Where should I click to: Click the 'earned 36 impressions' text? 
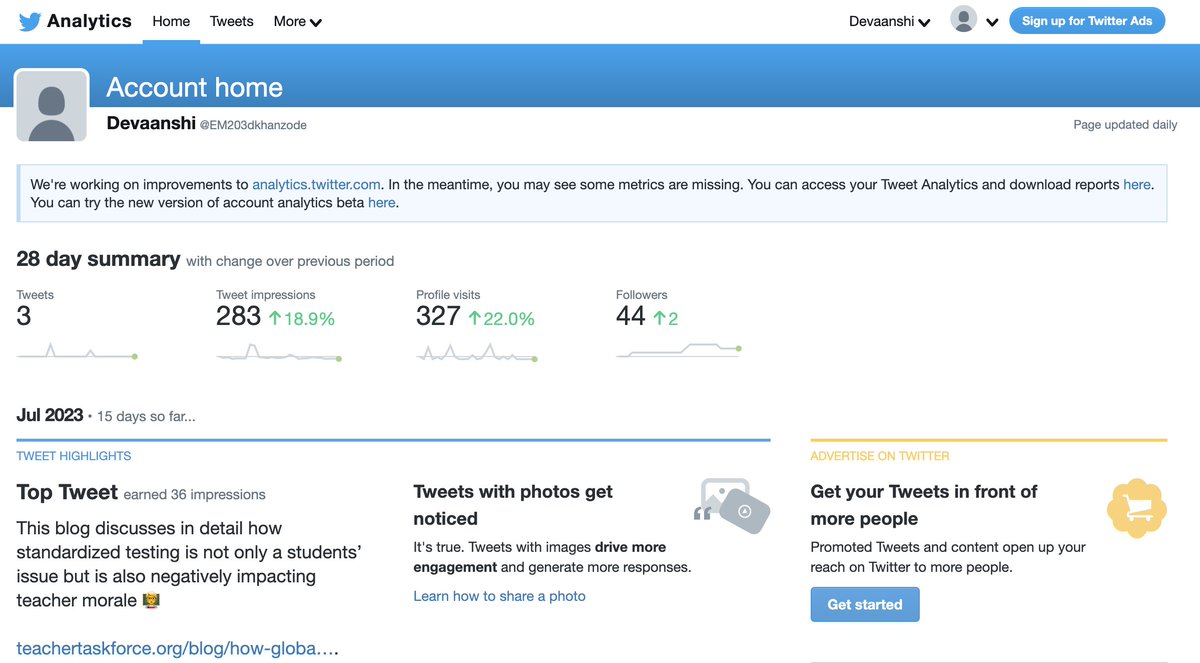coord(195,494)
